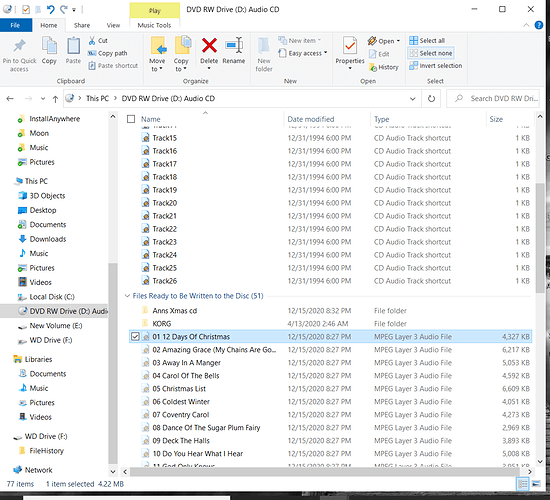Switch to large icons view in status bar

[x=536, y=484]
